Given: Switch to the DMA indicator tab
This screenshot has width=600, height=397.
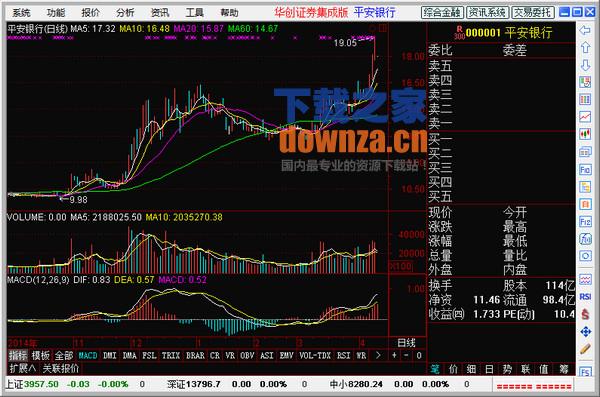Looking at the screenshot, I should pyautogui.click(x=130, y=356).
